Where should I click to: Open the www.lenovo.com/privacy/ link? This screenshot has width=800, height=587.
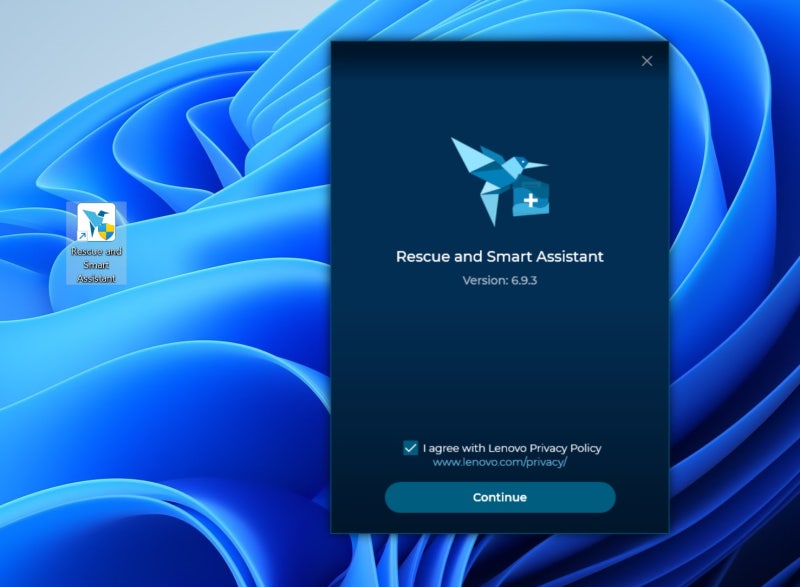pos(499,462)
